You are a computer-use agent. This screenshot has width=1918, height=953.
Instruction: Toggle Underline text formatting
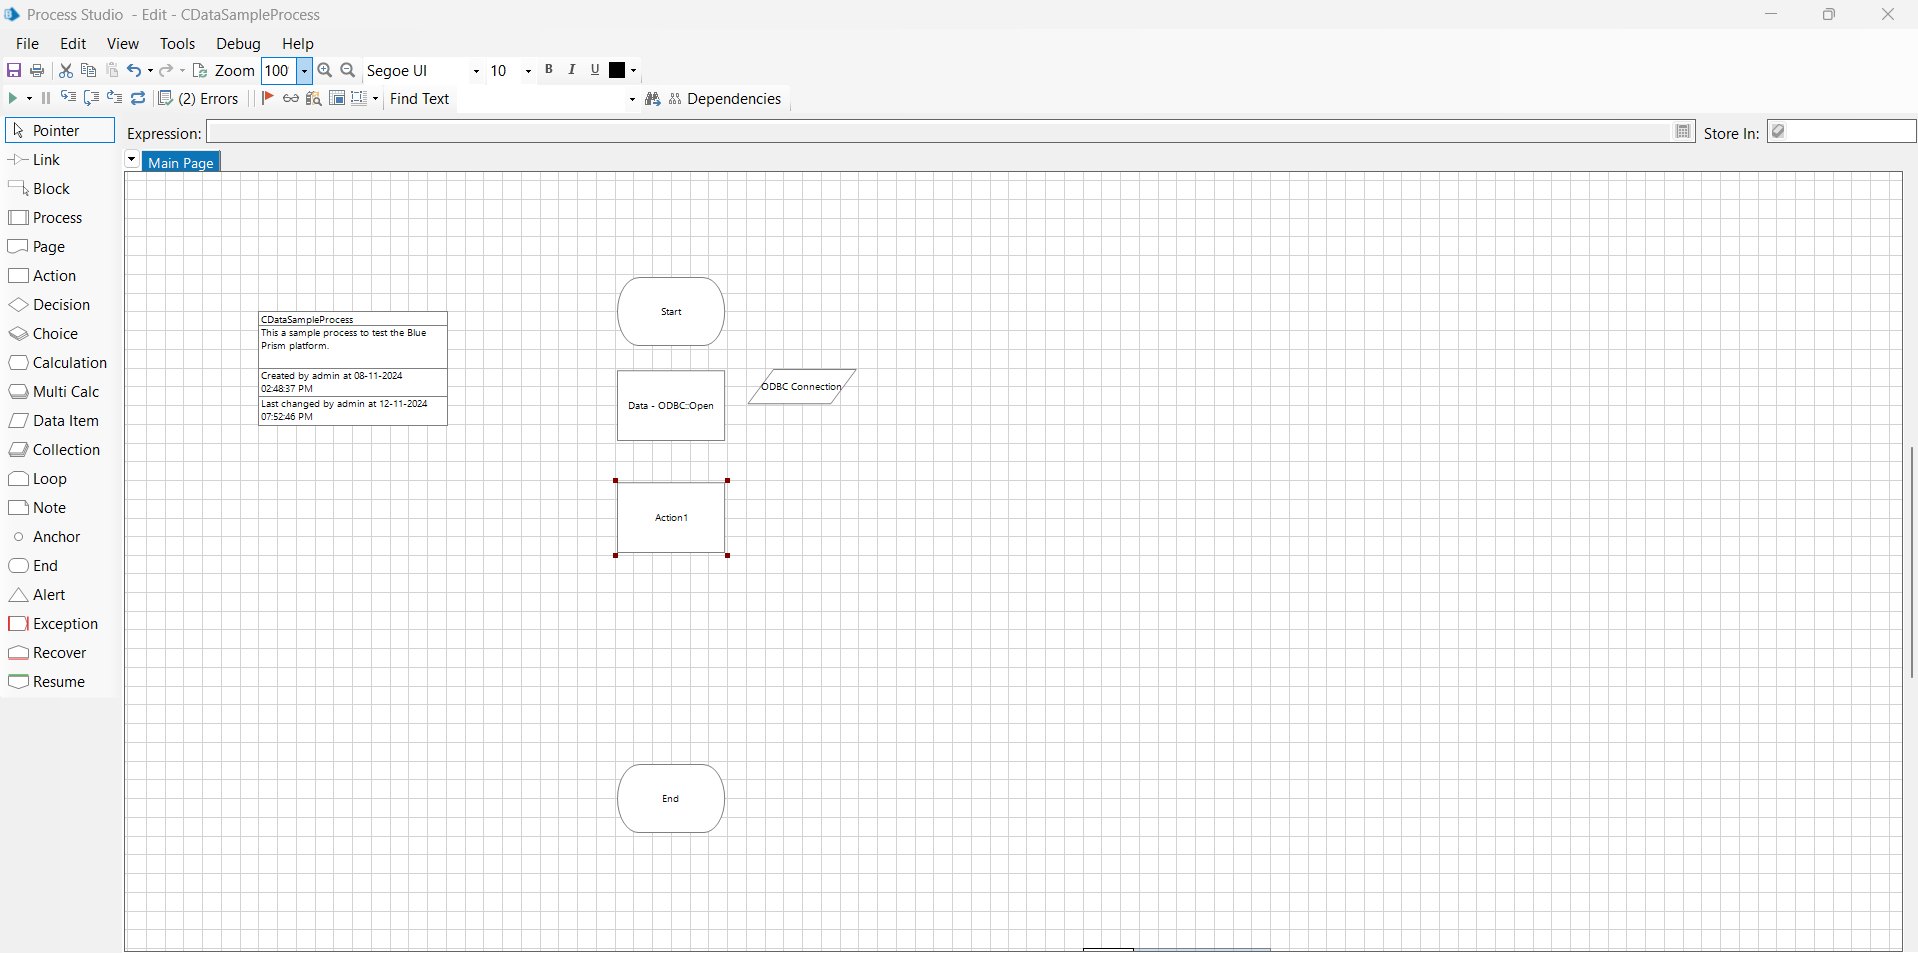click(595, 70)
